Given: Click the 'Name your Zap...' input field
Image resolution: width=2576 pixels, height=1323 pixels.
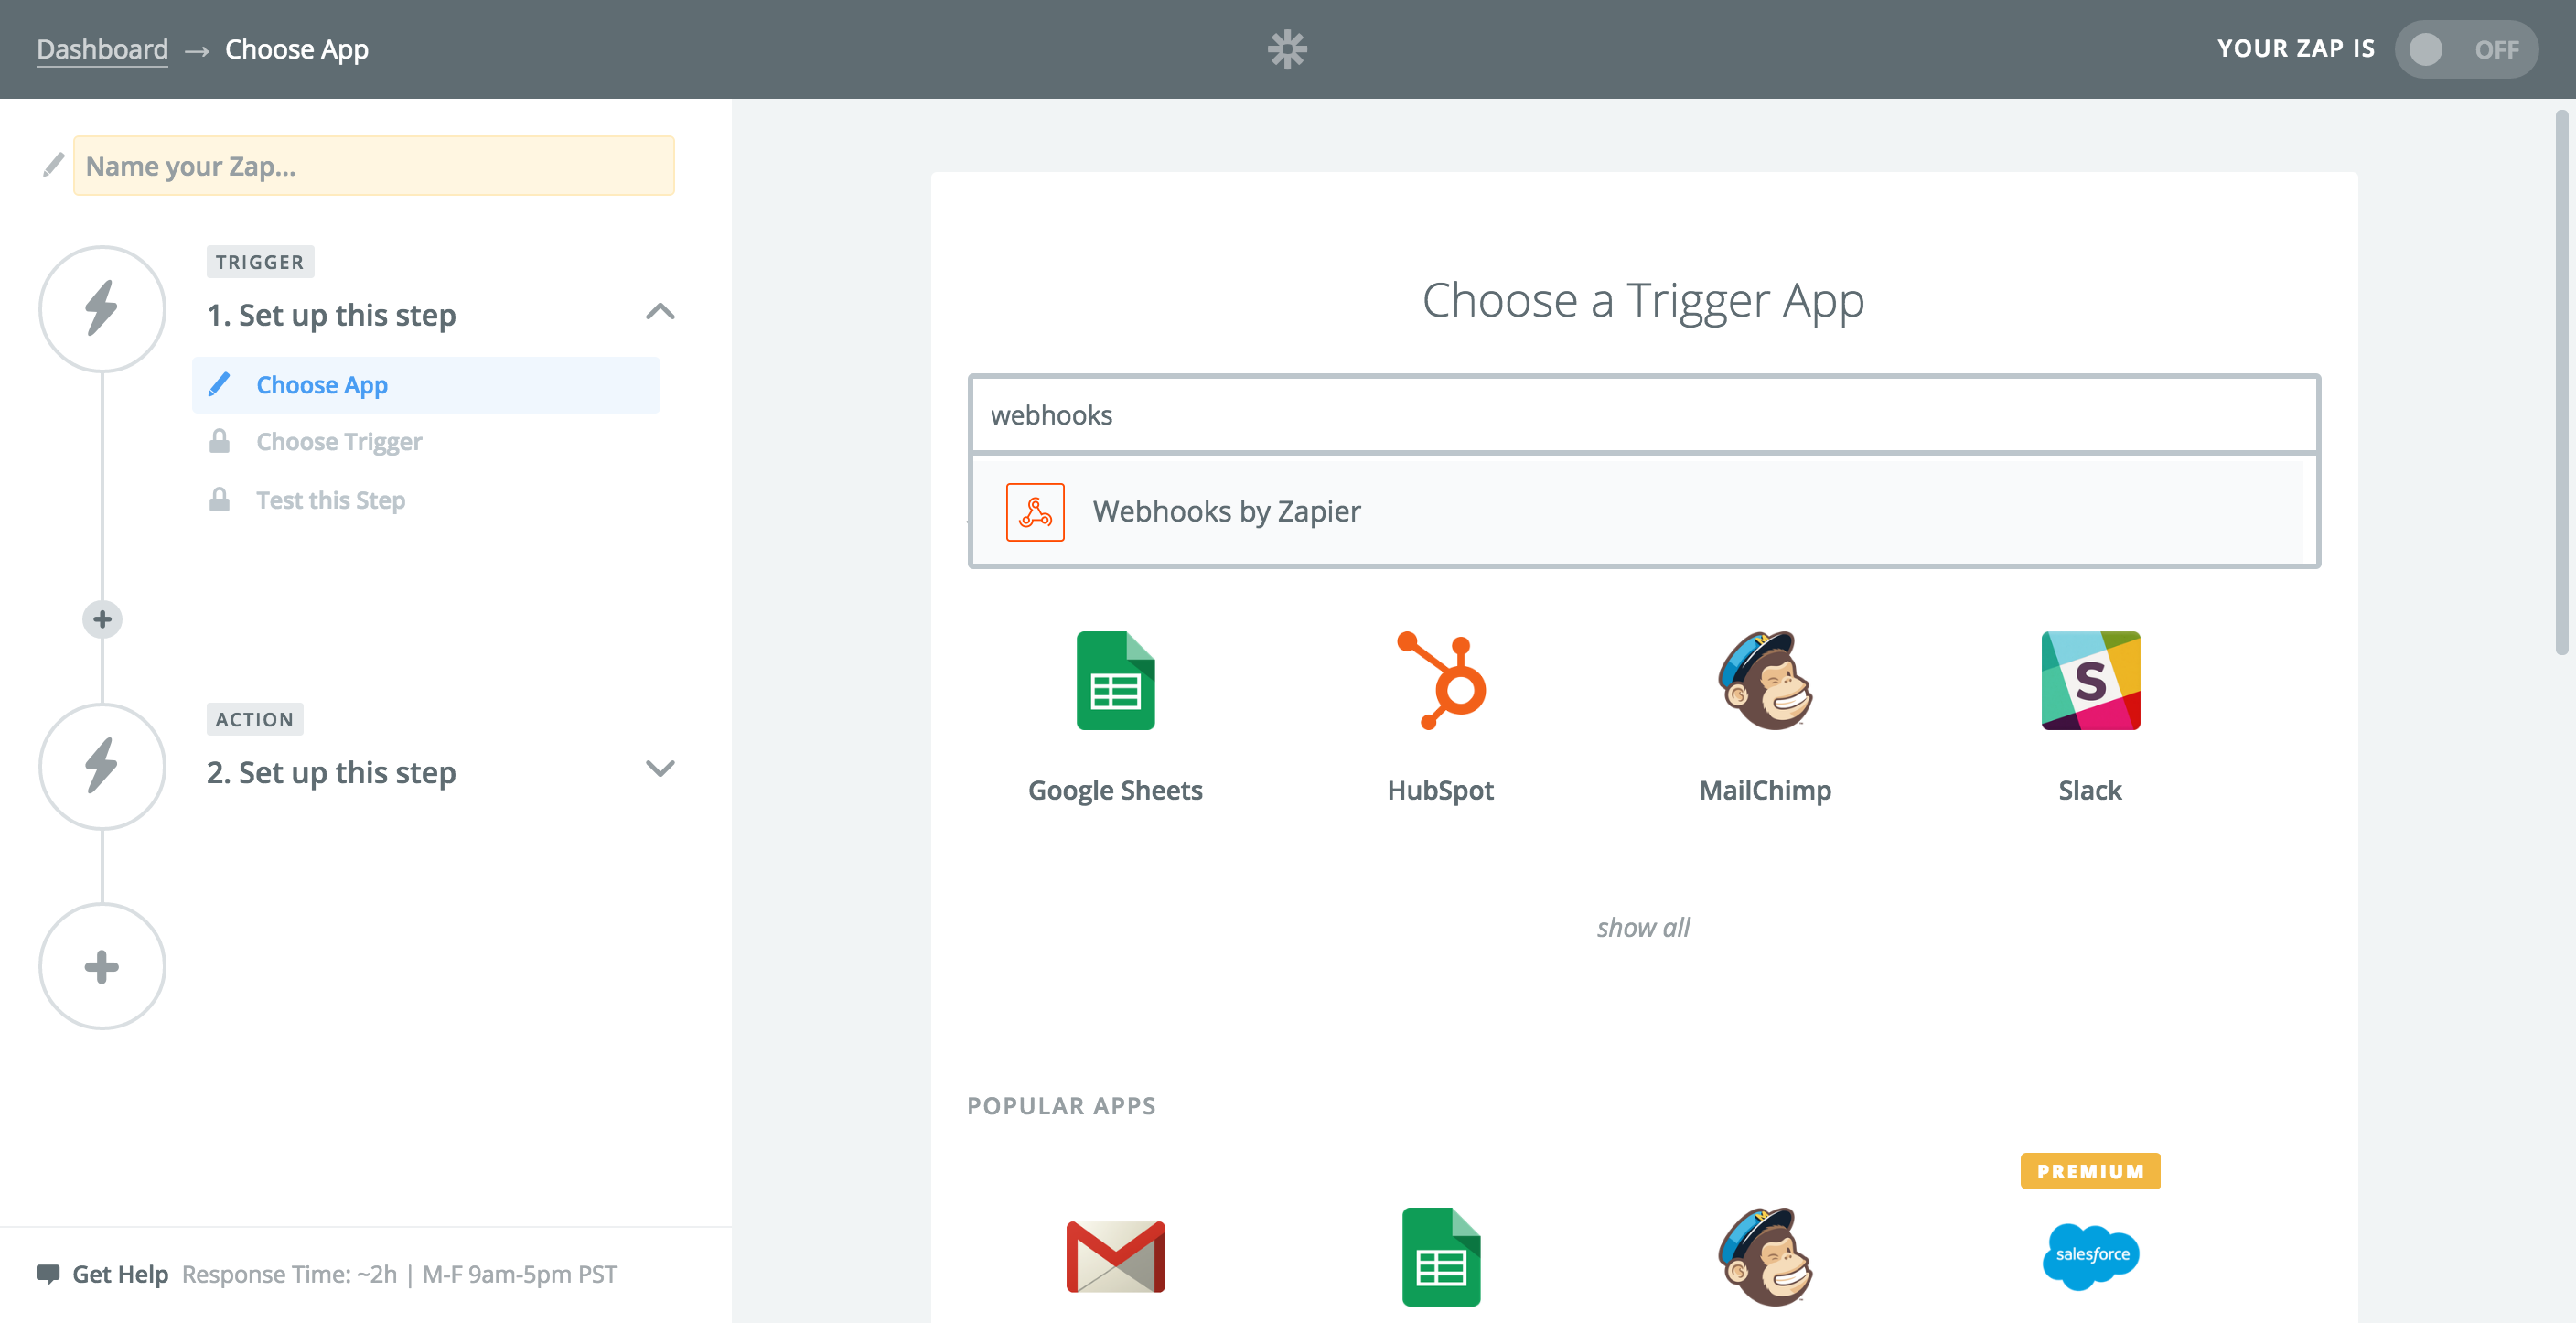Looking at the screenshot, I should [374, 165].
